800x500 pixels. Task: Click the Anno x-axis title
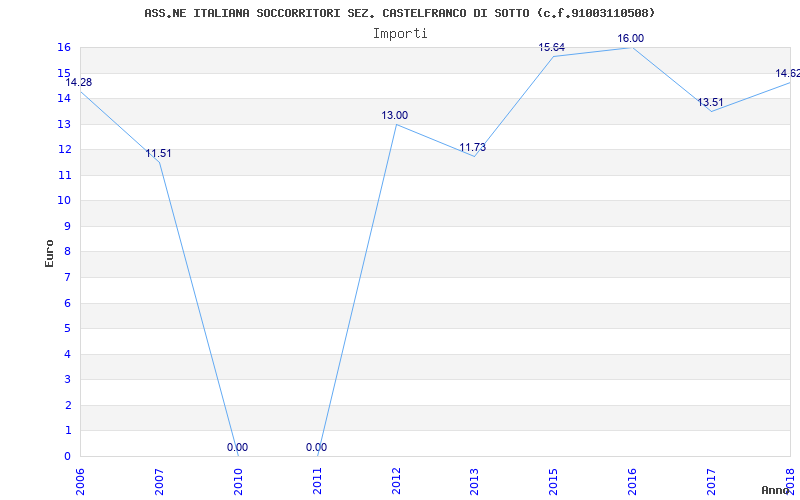(x=775, y=490)
